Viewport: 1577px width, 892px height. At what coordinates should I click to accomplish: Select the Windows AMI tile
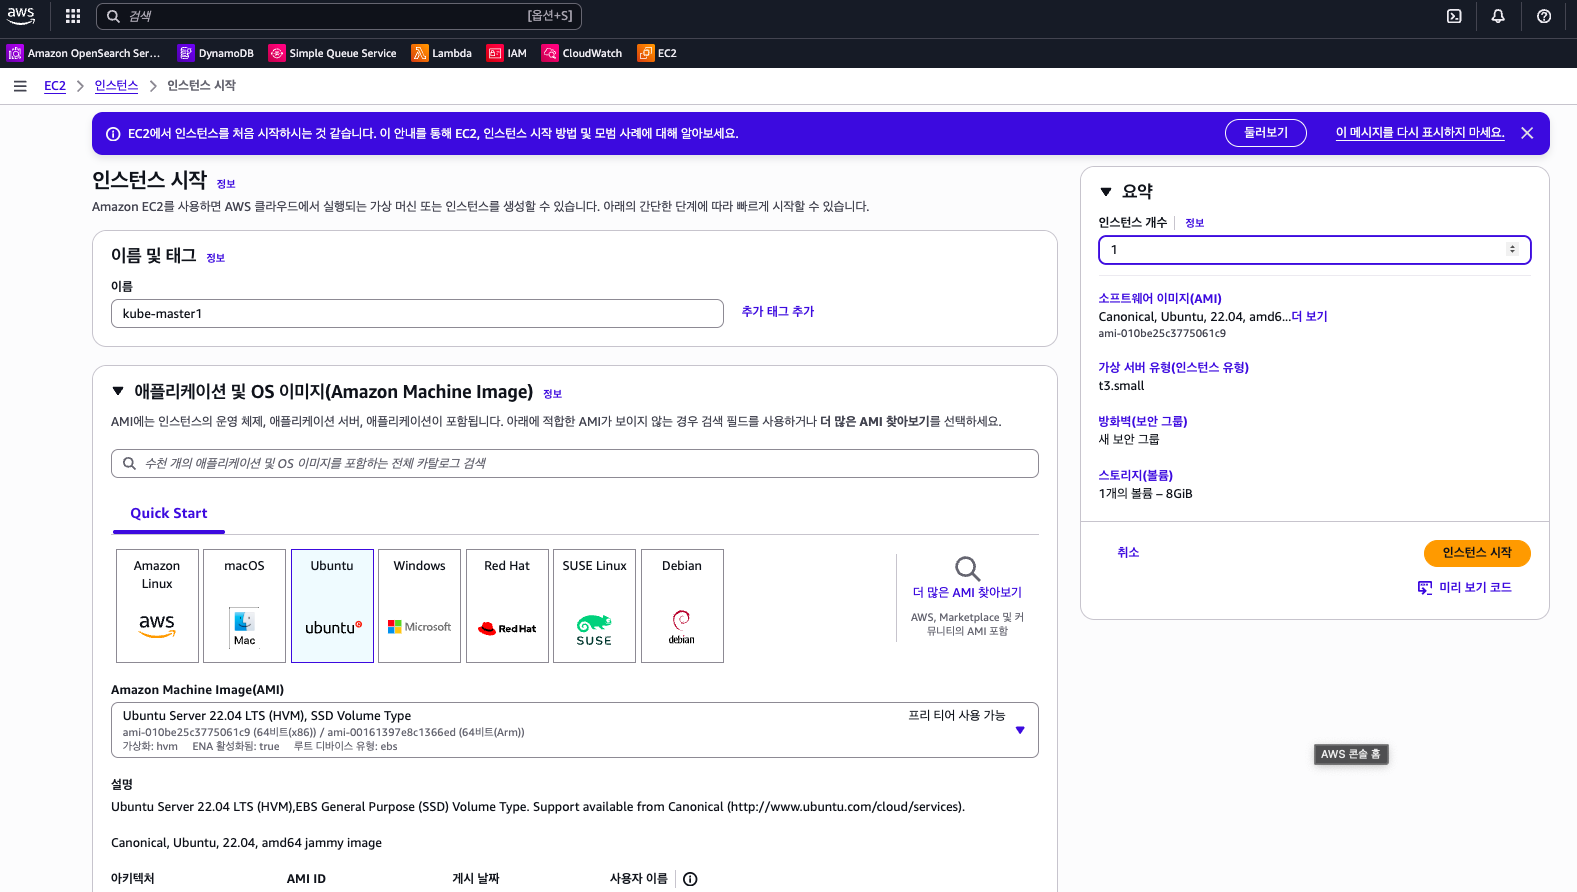pyautogui.click(x=419, y=606)
